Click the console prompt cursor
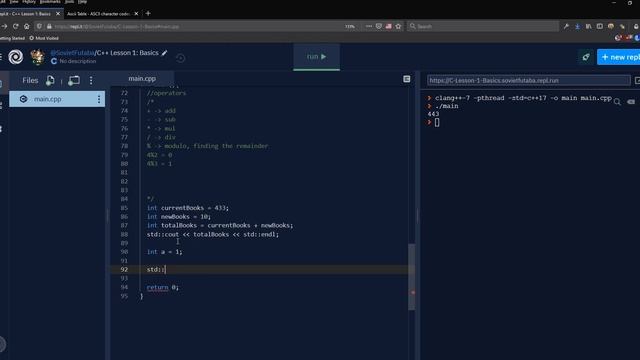 [x=437, y=122]
